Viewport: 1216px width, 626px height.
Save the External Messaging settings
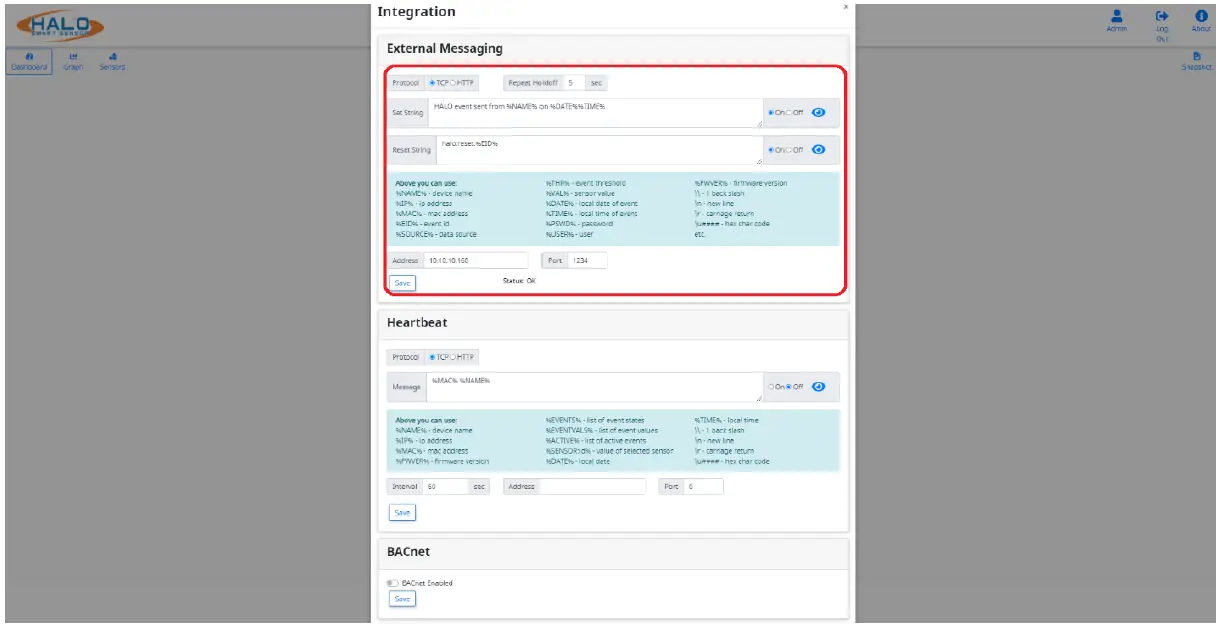(x=402, y=283)
